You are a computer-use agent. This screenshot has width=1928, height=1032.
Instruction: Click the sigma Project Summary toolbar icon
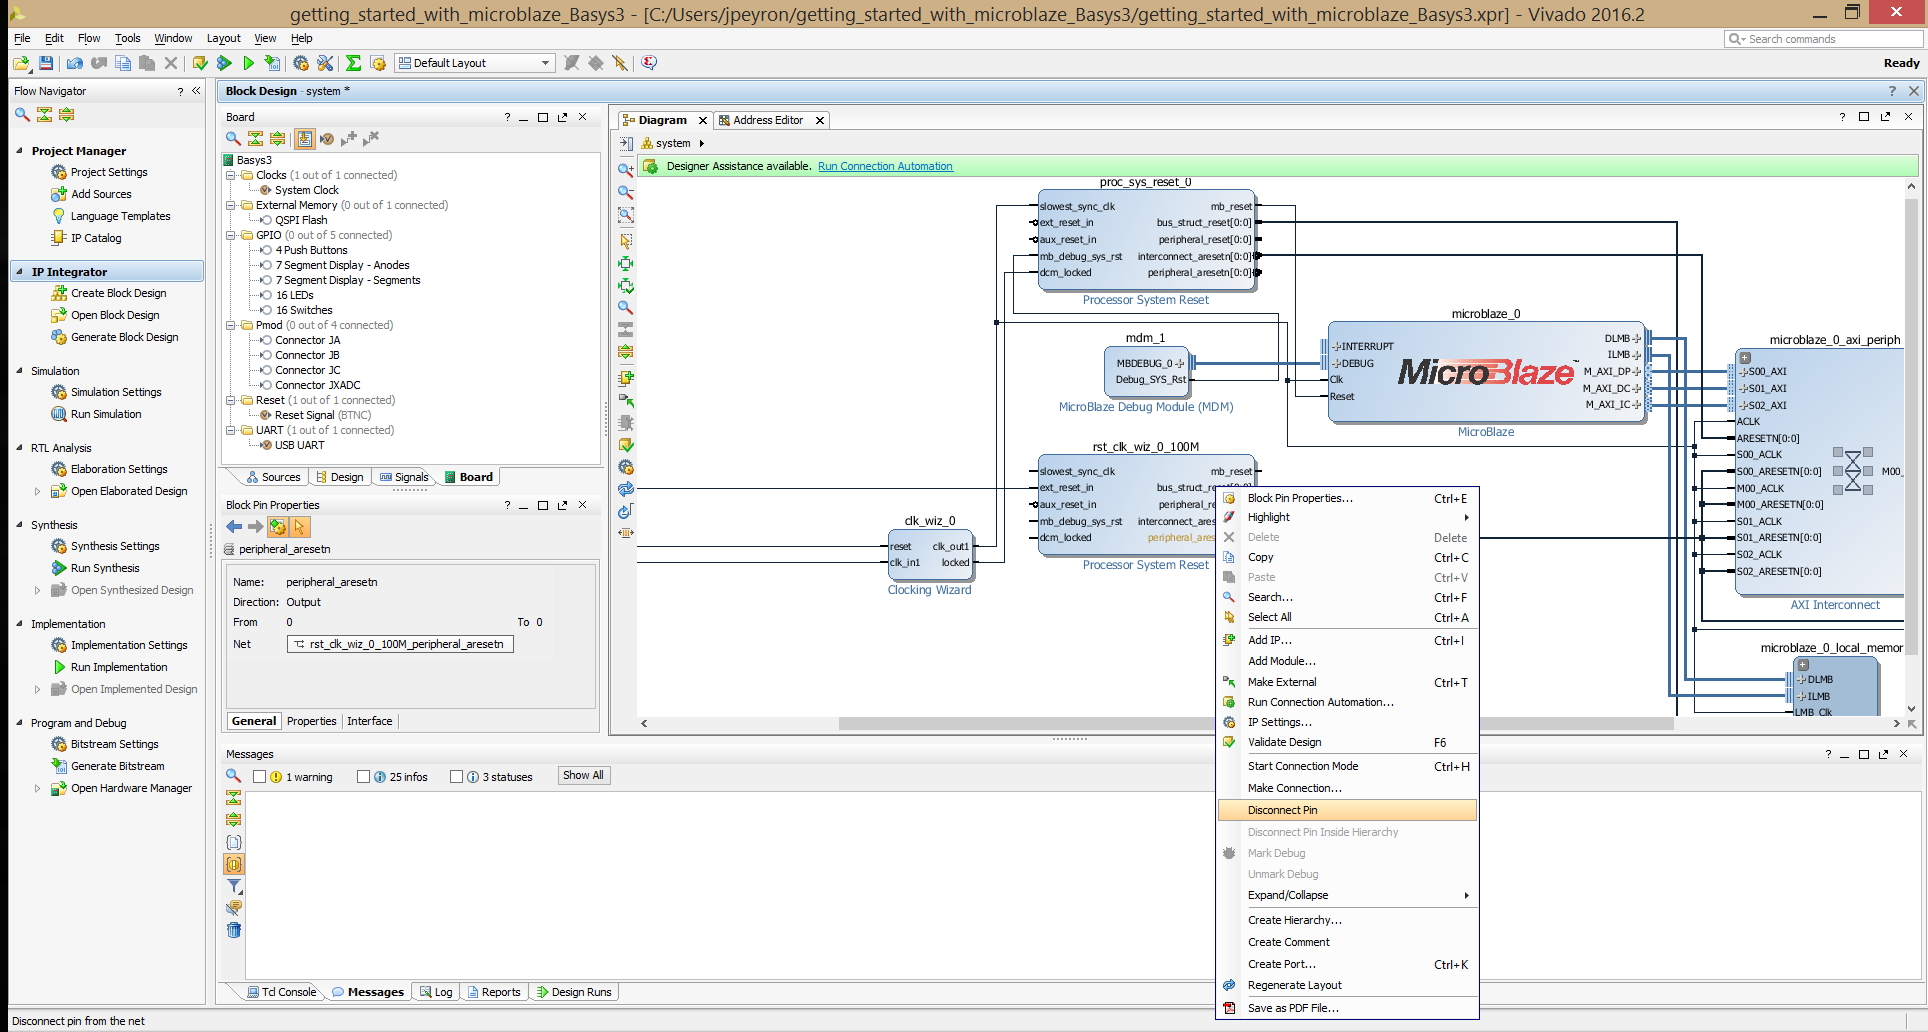click(x=353, y=63)
